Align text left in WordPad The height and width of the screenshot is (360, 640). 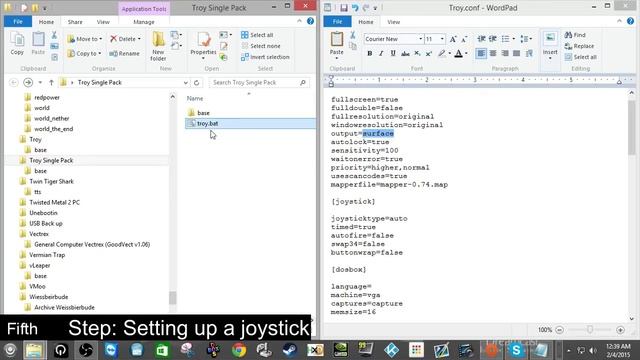(481, 53)
